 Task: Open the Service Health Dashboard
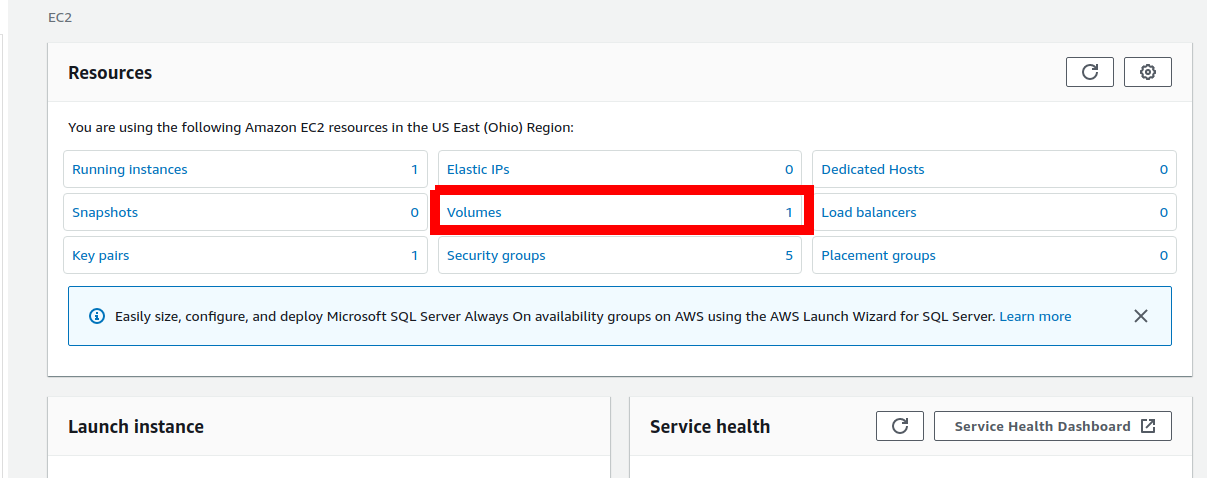point(1052,426)
